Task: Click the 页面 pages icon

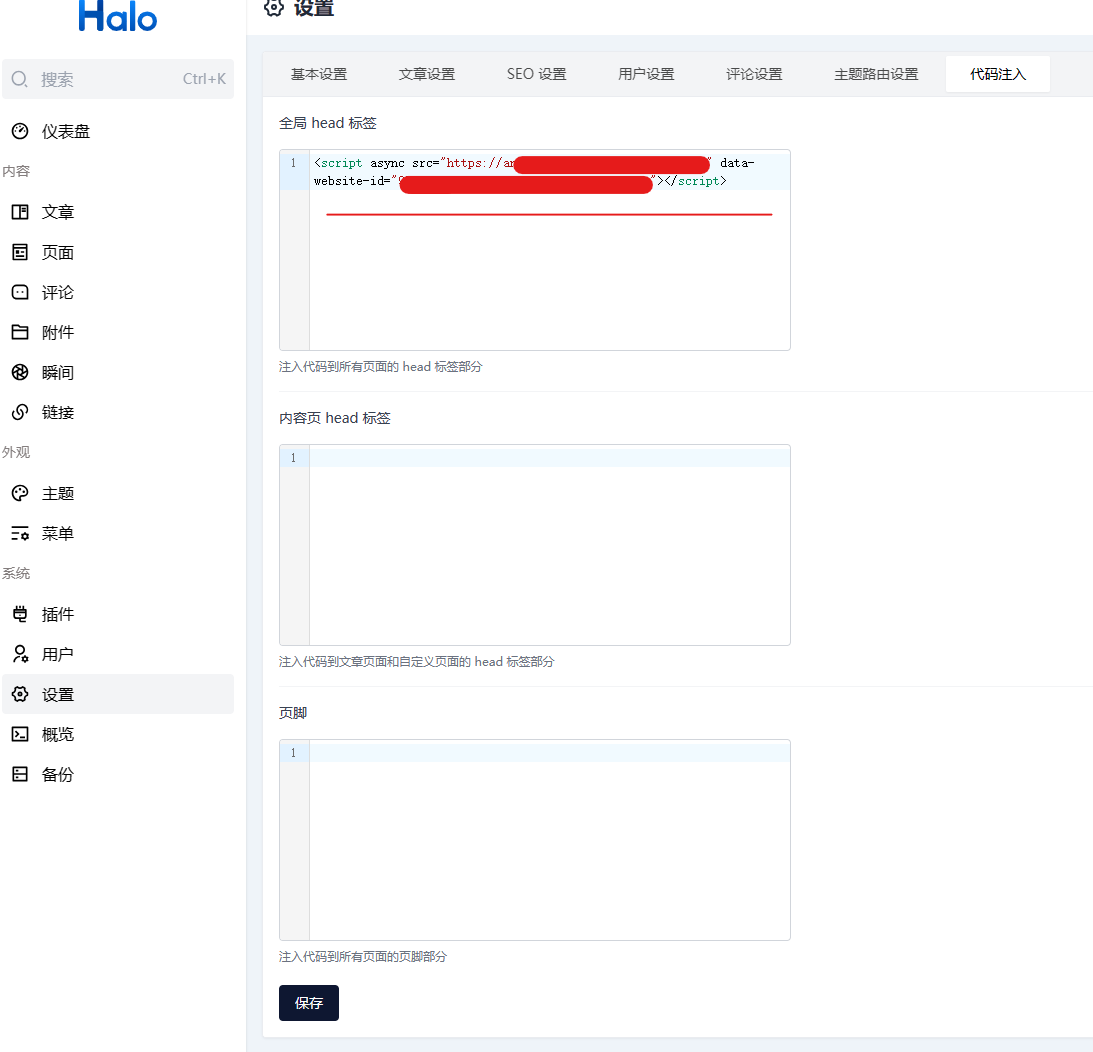Action: click(20, 252)
